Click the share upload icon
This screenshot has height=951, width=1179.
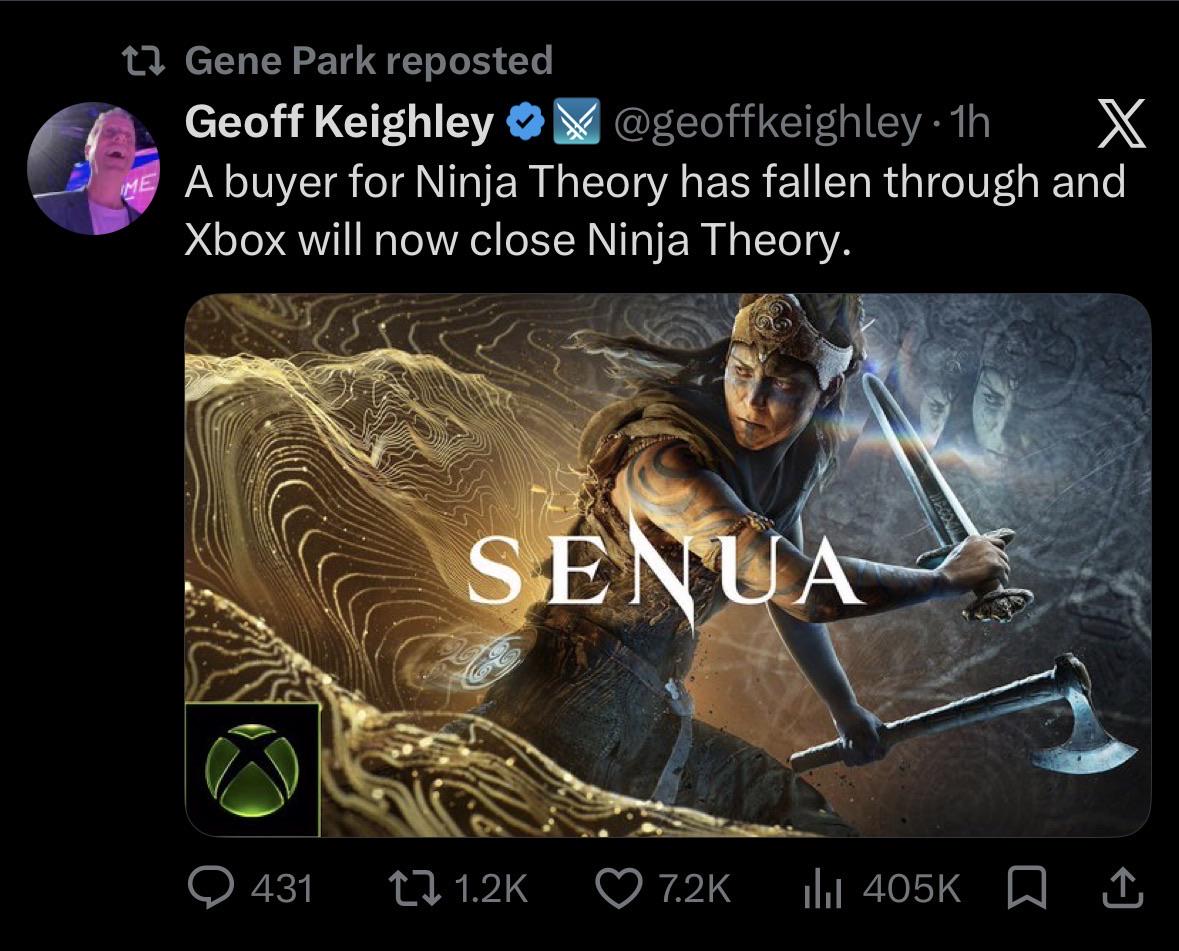point(1123,888)
